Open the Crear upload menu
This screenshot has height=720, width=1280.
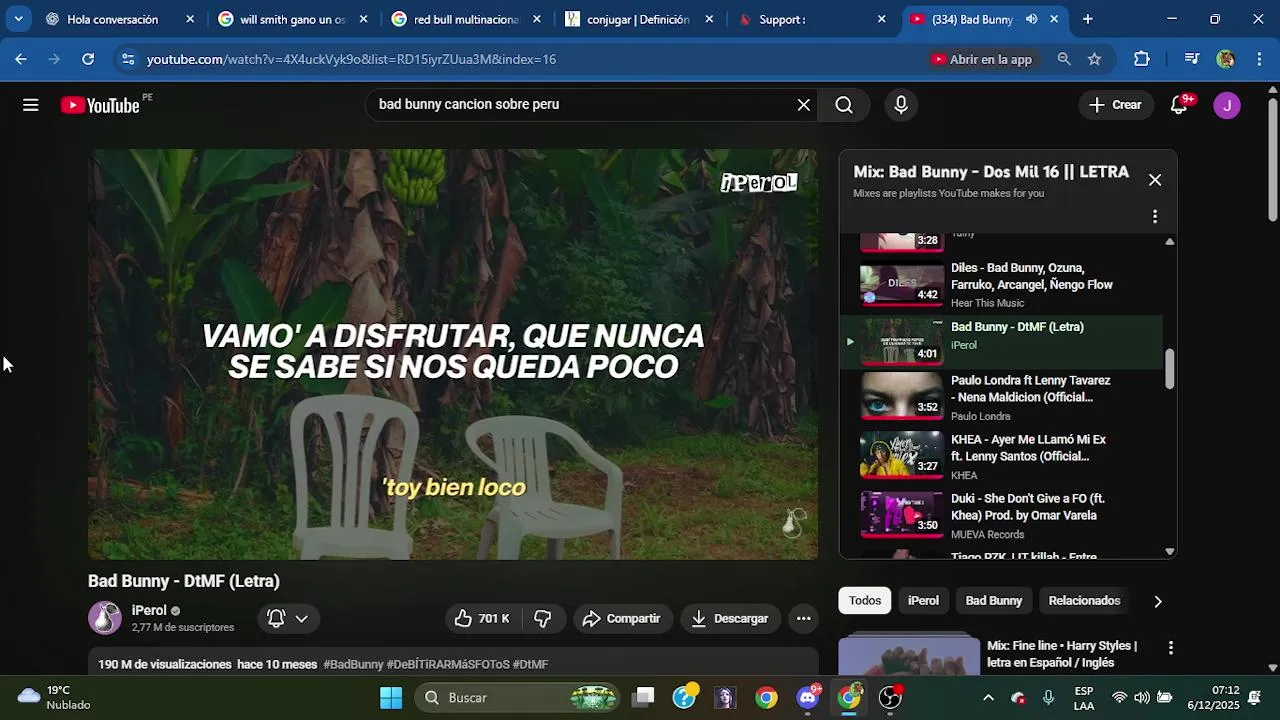point(1115,105)
